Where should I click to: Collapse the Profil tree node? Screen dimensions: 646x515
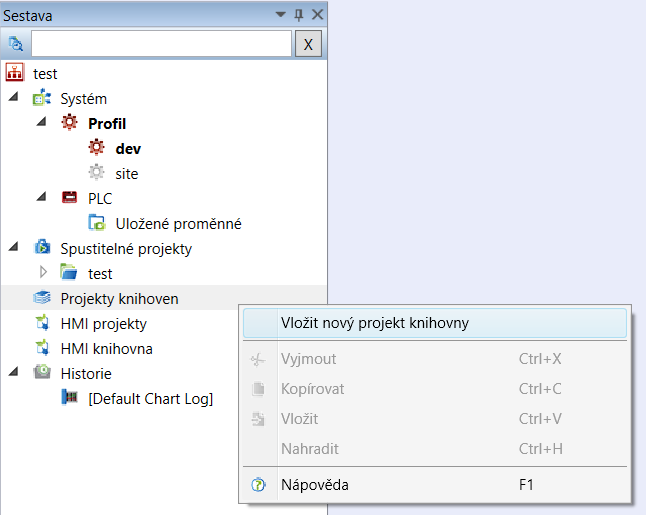(x=42, y=122)
